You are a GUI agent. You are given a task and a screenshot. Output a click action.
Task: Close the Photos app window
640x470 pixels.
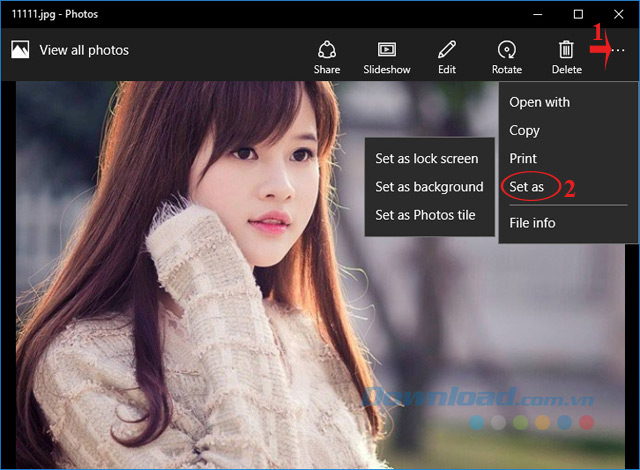tap(618, 14)
